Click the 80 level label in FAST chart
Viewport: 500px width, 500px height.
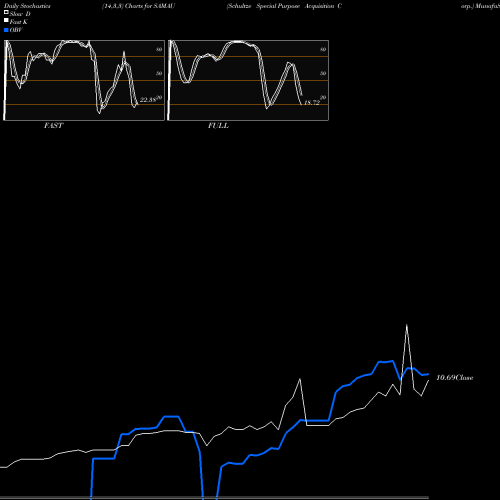tap(159, 49)
